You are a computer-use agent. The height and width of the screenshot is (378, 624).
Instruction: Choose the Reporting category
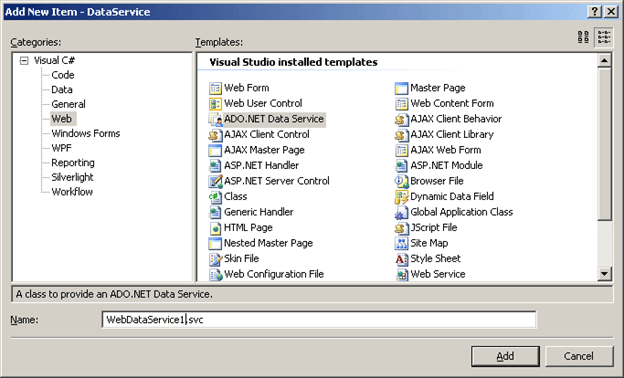pyautogui.click(x=73, y=163)
